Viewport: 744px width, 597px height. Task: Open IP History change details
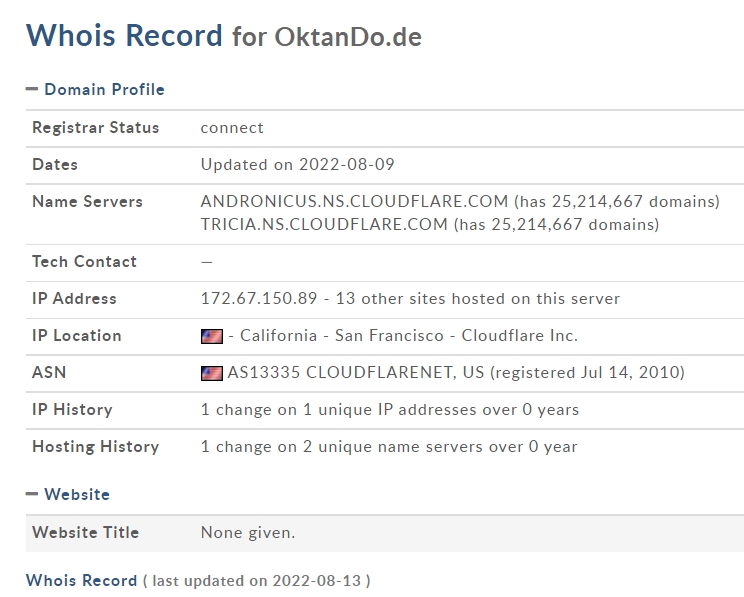tap(390, 410)
